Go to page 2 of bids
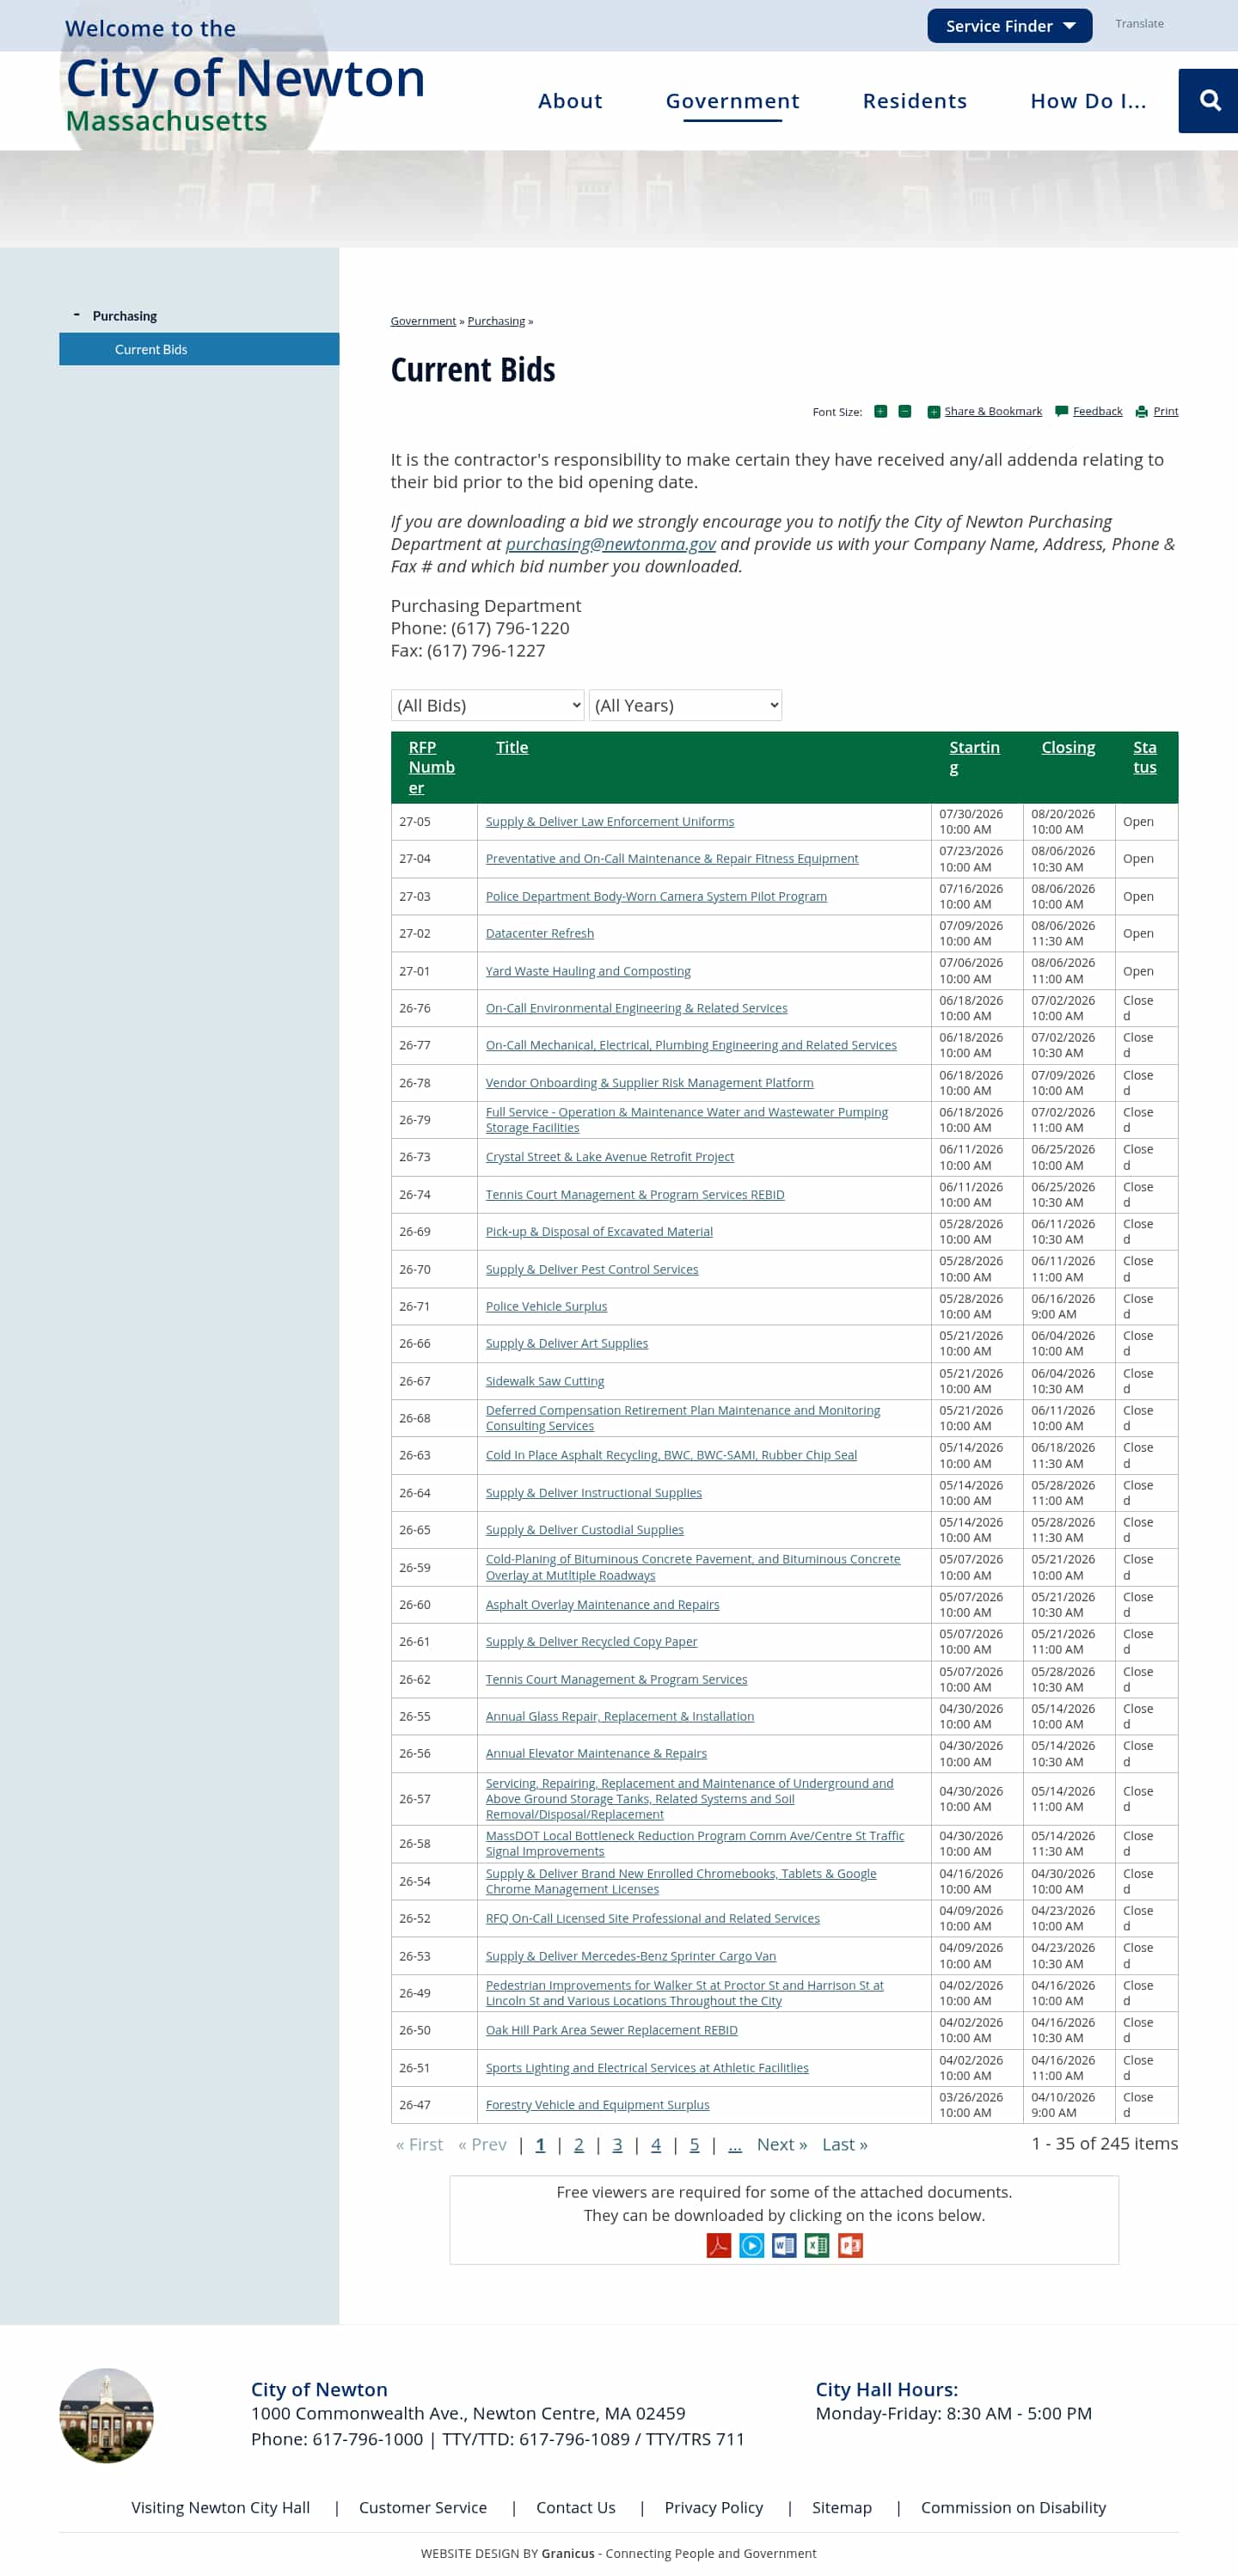Screen dimensions: 1238x2576 (579, 2144)
